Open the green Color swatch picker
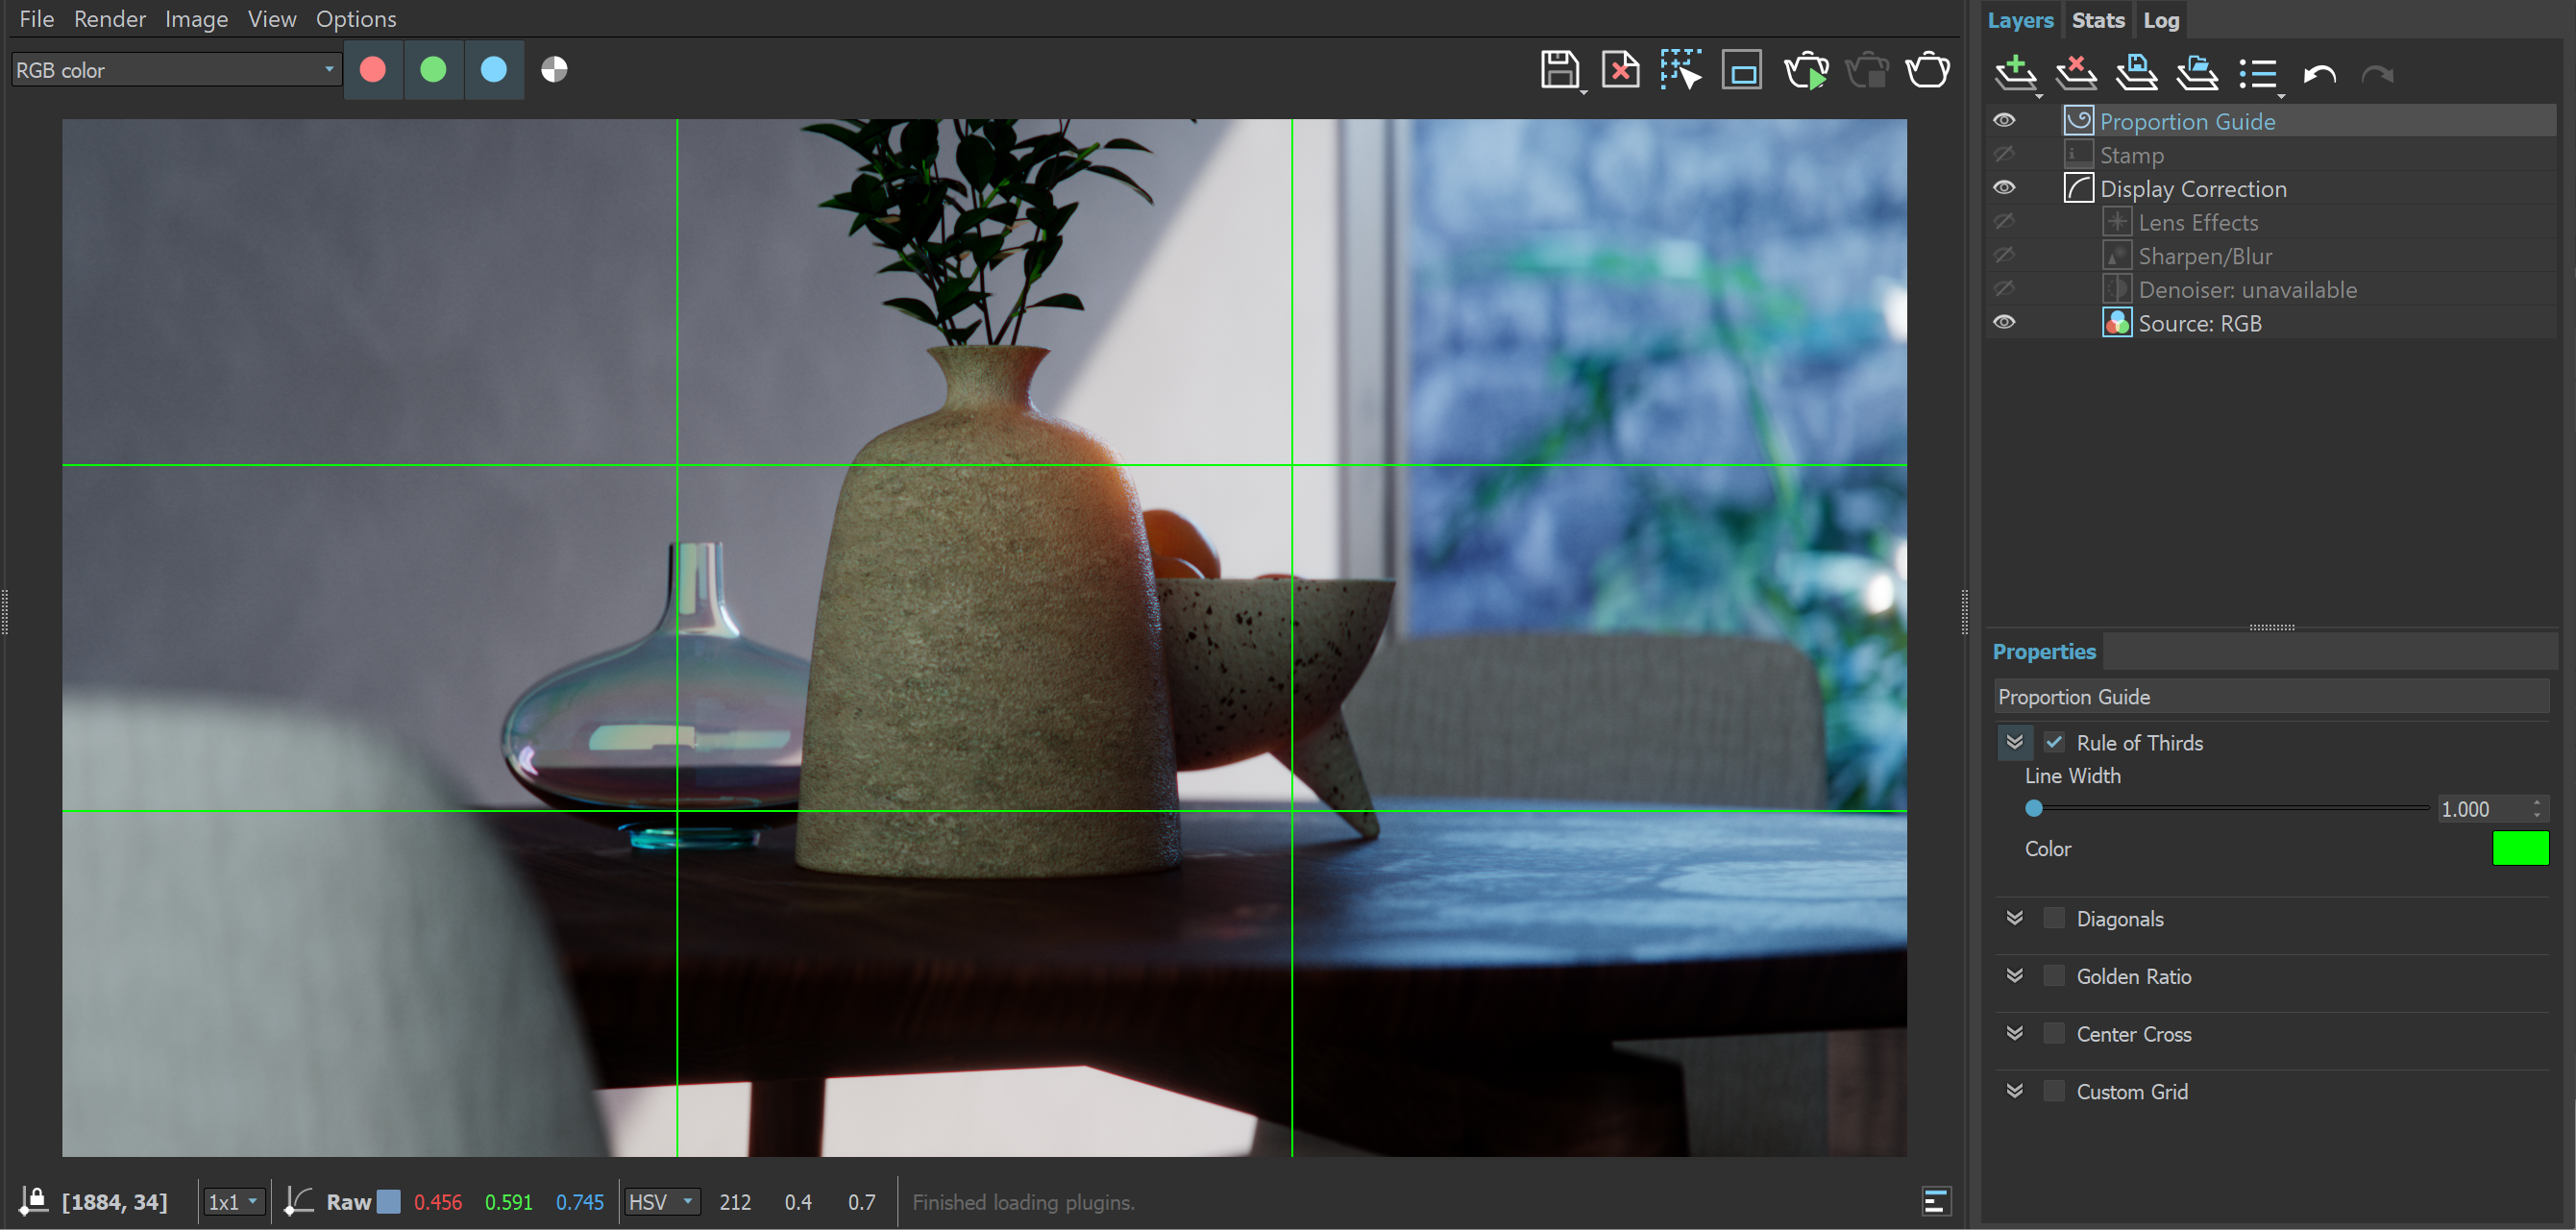Viewport: 2576px width, 1230px height. (2520, 848)
